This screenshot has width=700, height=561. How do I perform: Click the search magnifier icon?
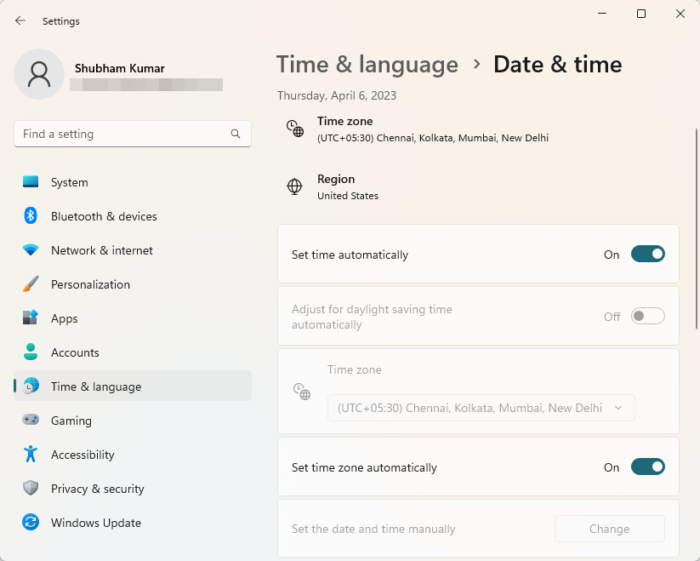tap(236, 134)
